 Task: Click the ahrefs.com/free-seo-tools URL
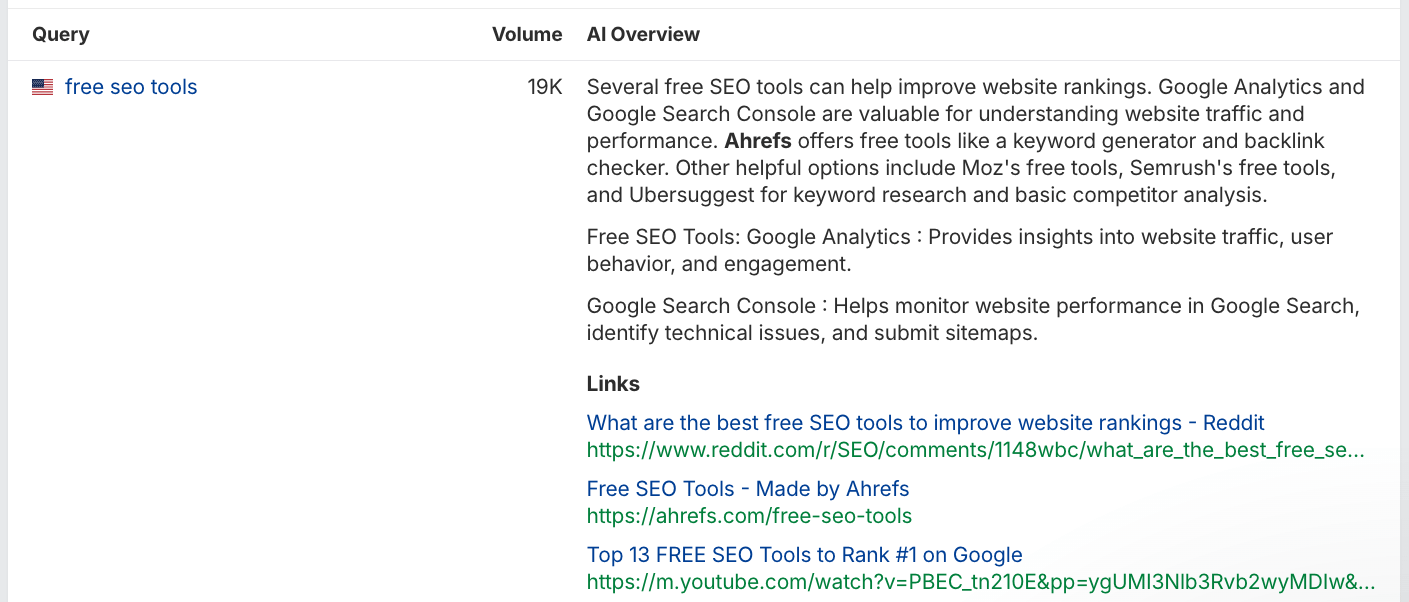pyautogui.click(x=749, y=516)
